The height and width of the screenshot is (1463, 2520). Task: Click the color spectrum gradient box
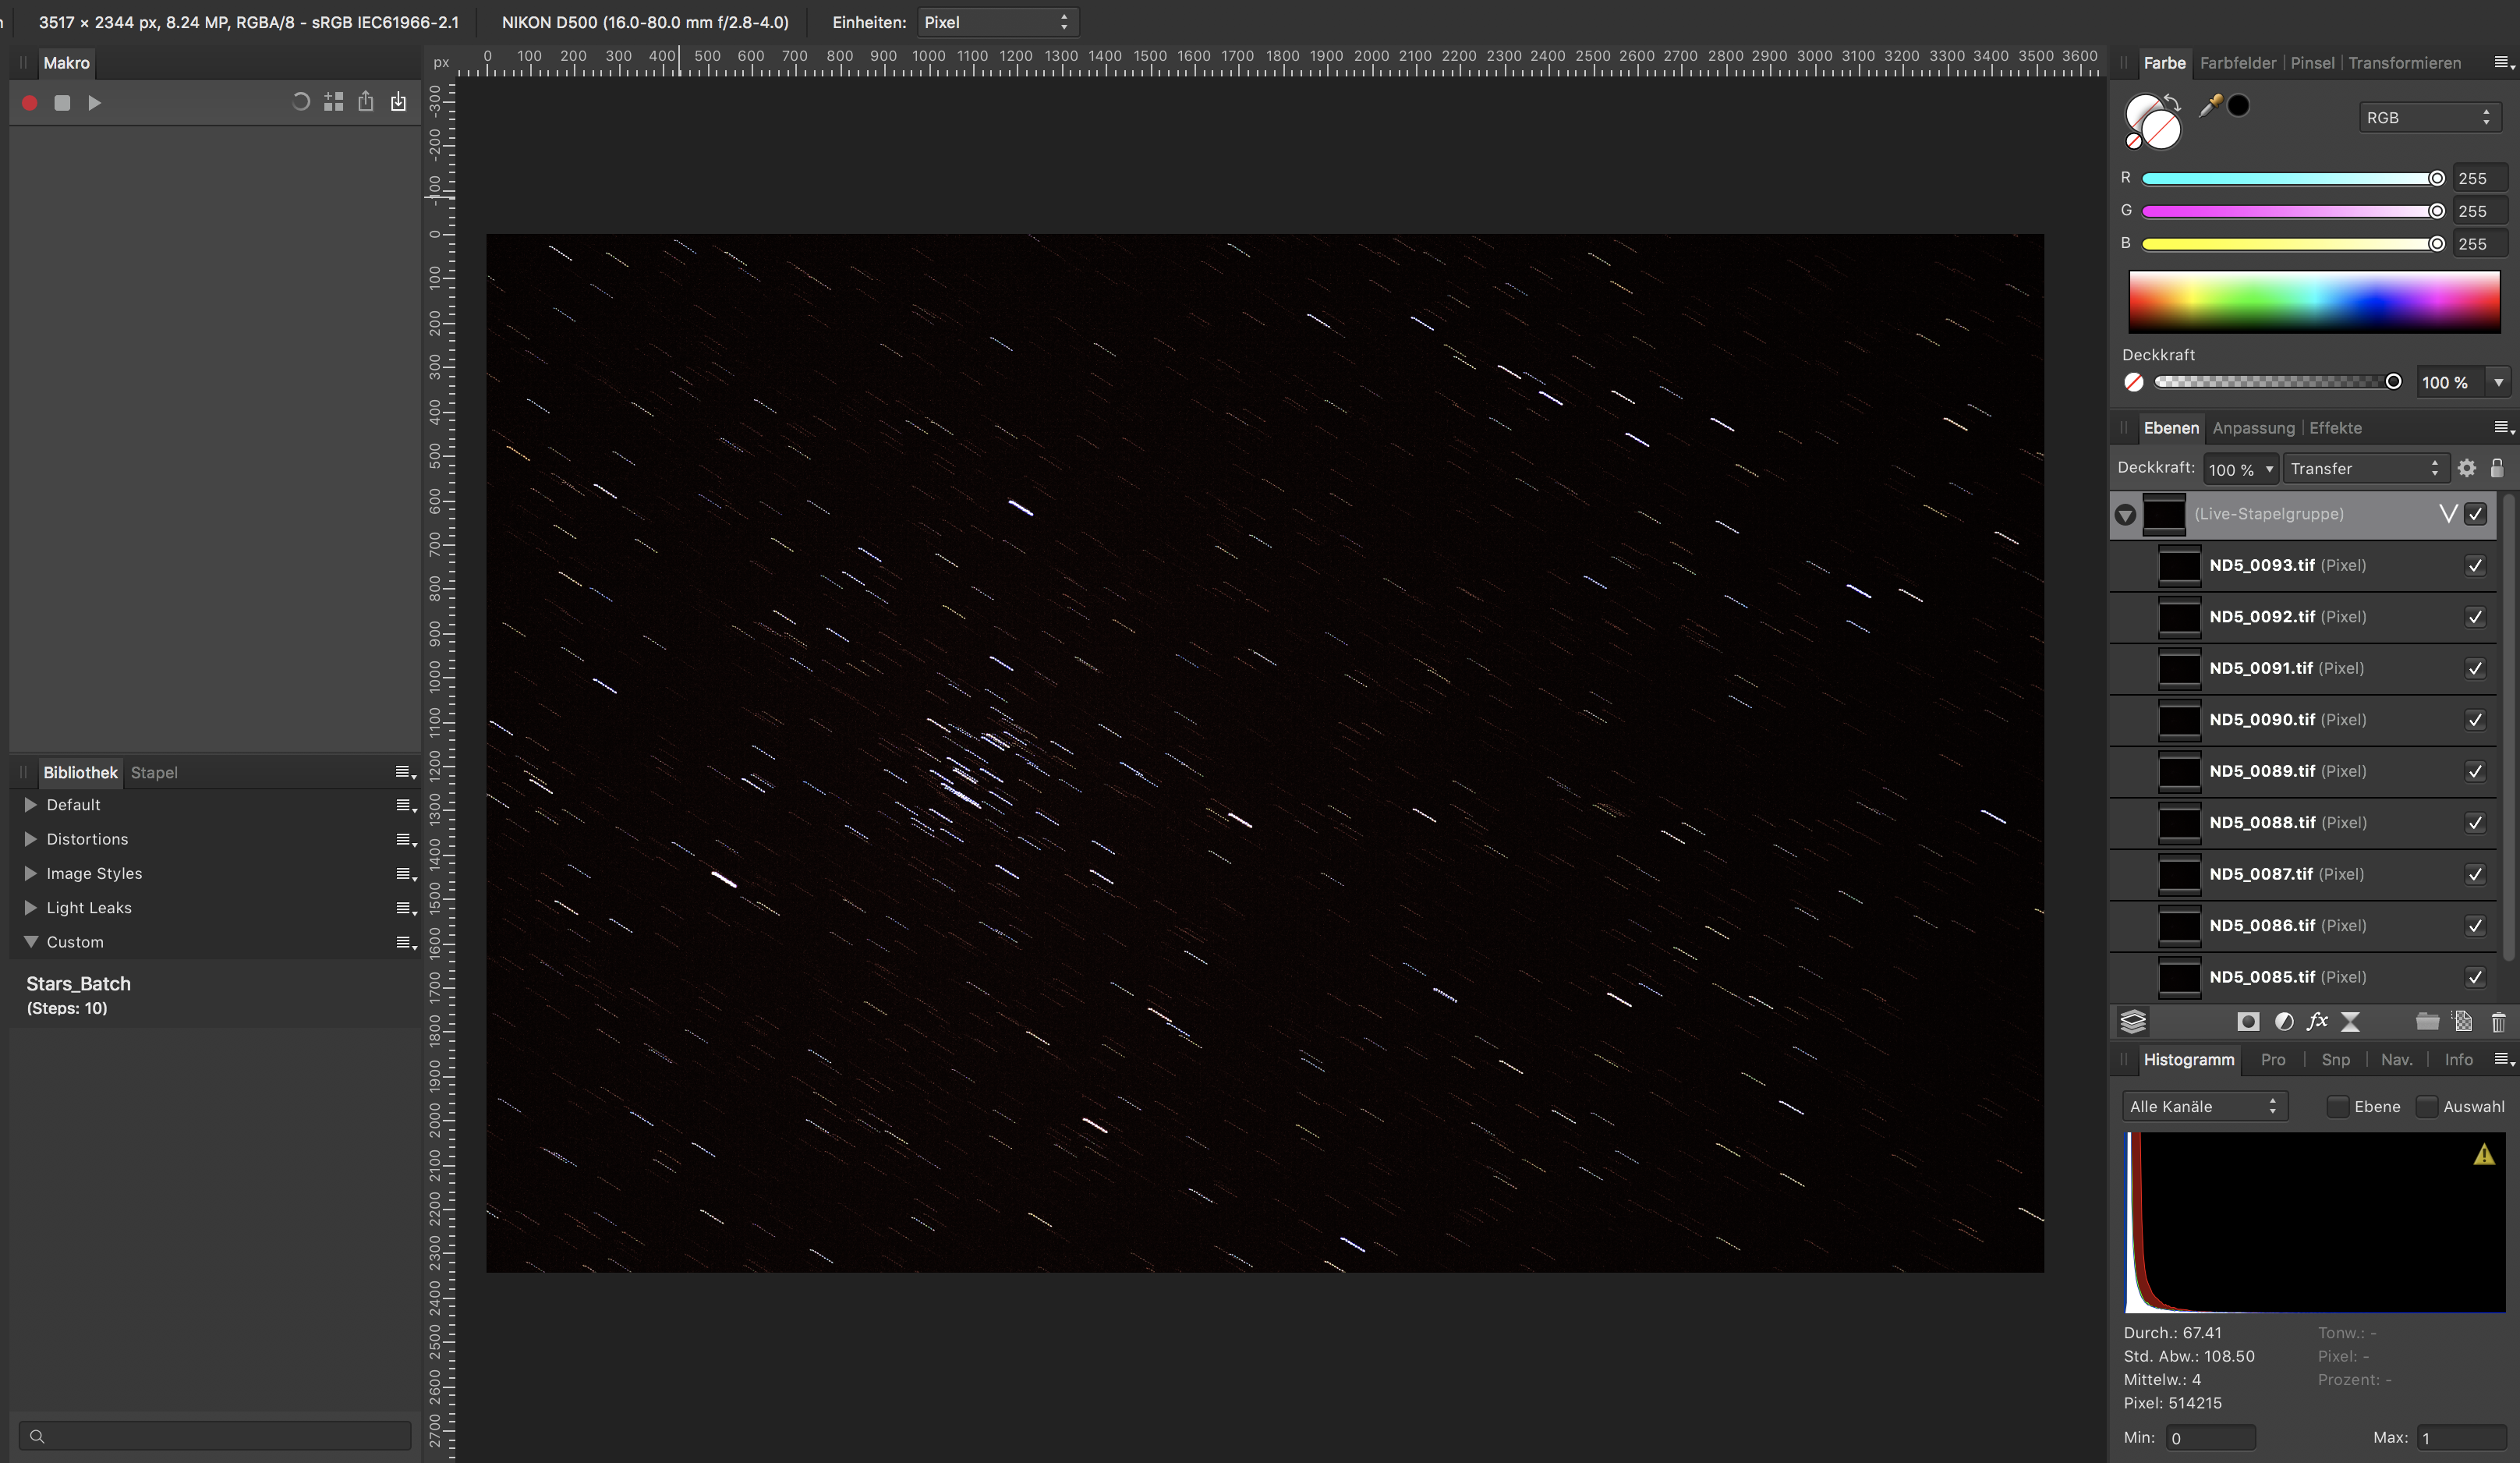[x=2314, y=301]
